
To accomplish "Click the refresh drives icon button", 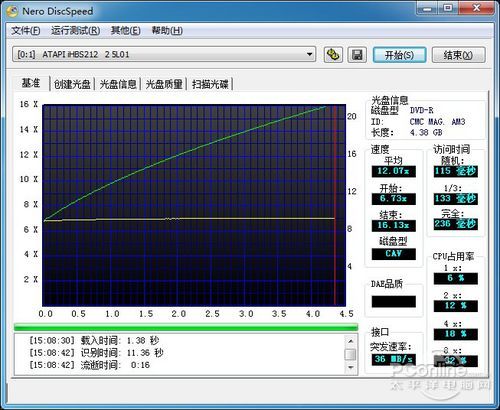I will coord(333,55).
